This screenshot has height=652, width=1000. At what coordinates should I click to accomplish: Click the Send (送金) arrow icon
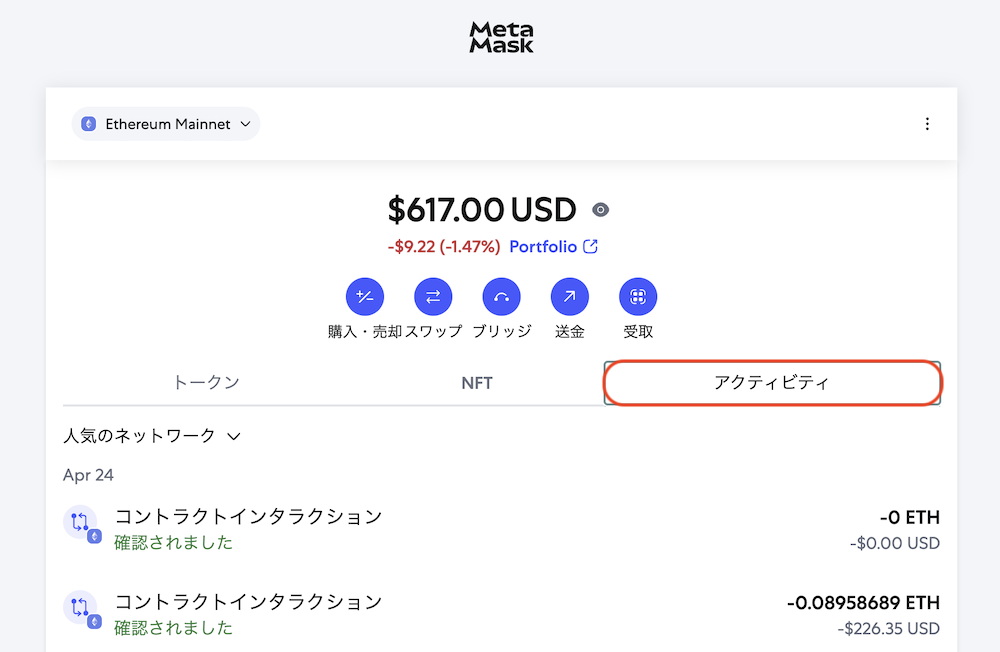(570, 297)
